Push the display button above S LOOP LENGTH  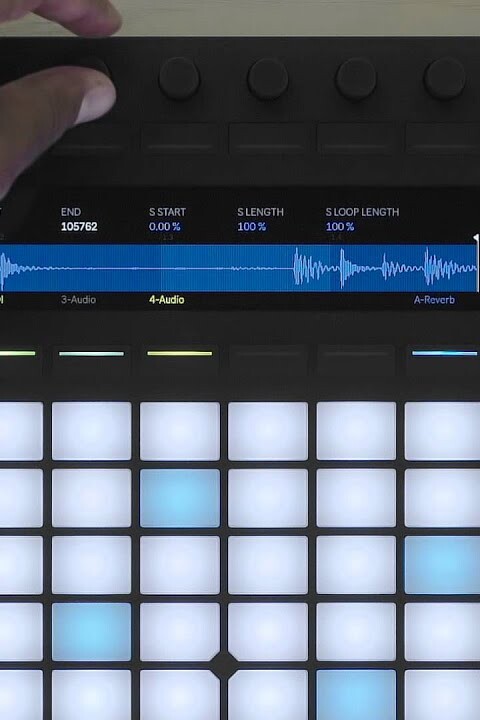[x=356, y=138]
